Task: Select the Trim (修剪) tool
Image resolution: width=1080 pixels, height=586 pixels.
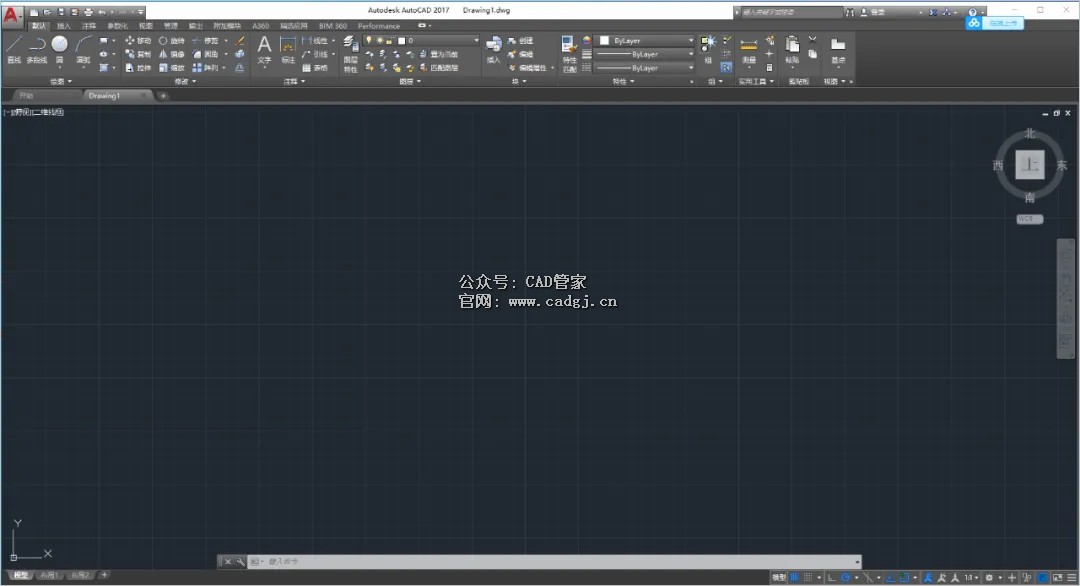Action: [x=206, y=41]
